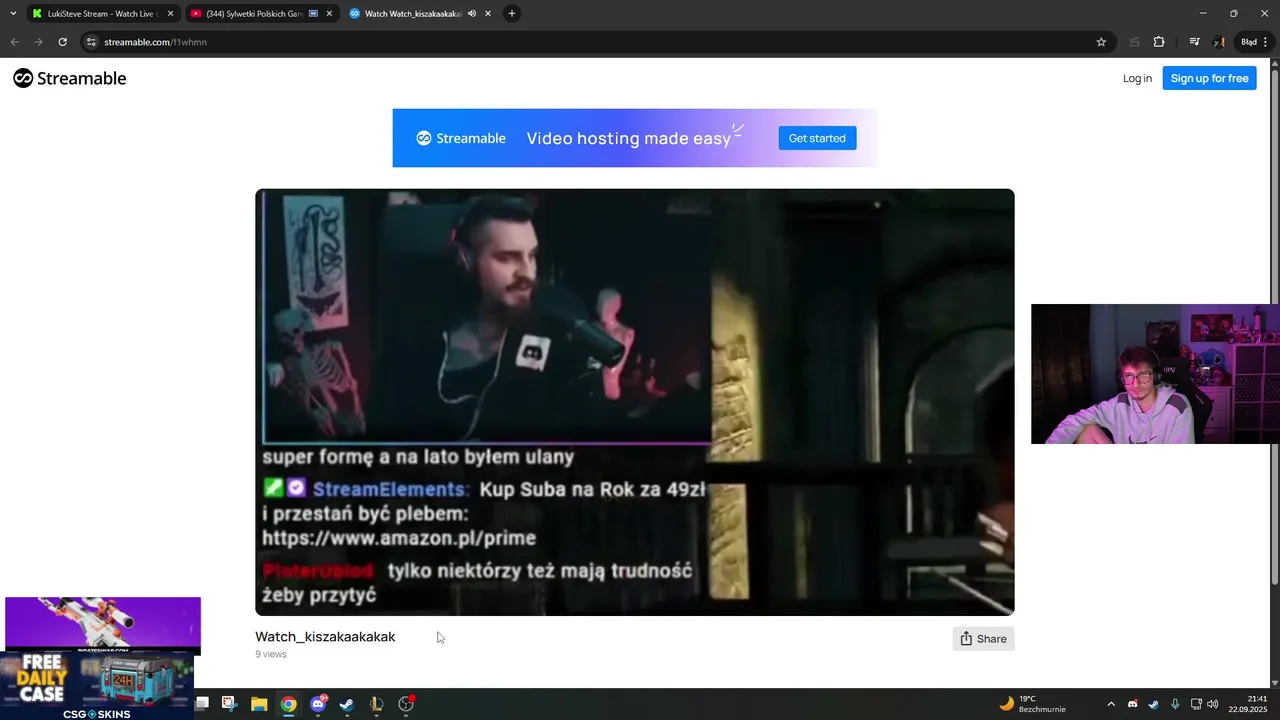
Task: Expand the tab search dropdown
Action: [13, 14]
